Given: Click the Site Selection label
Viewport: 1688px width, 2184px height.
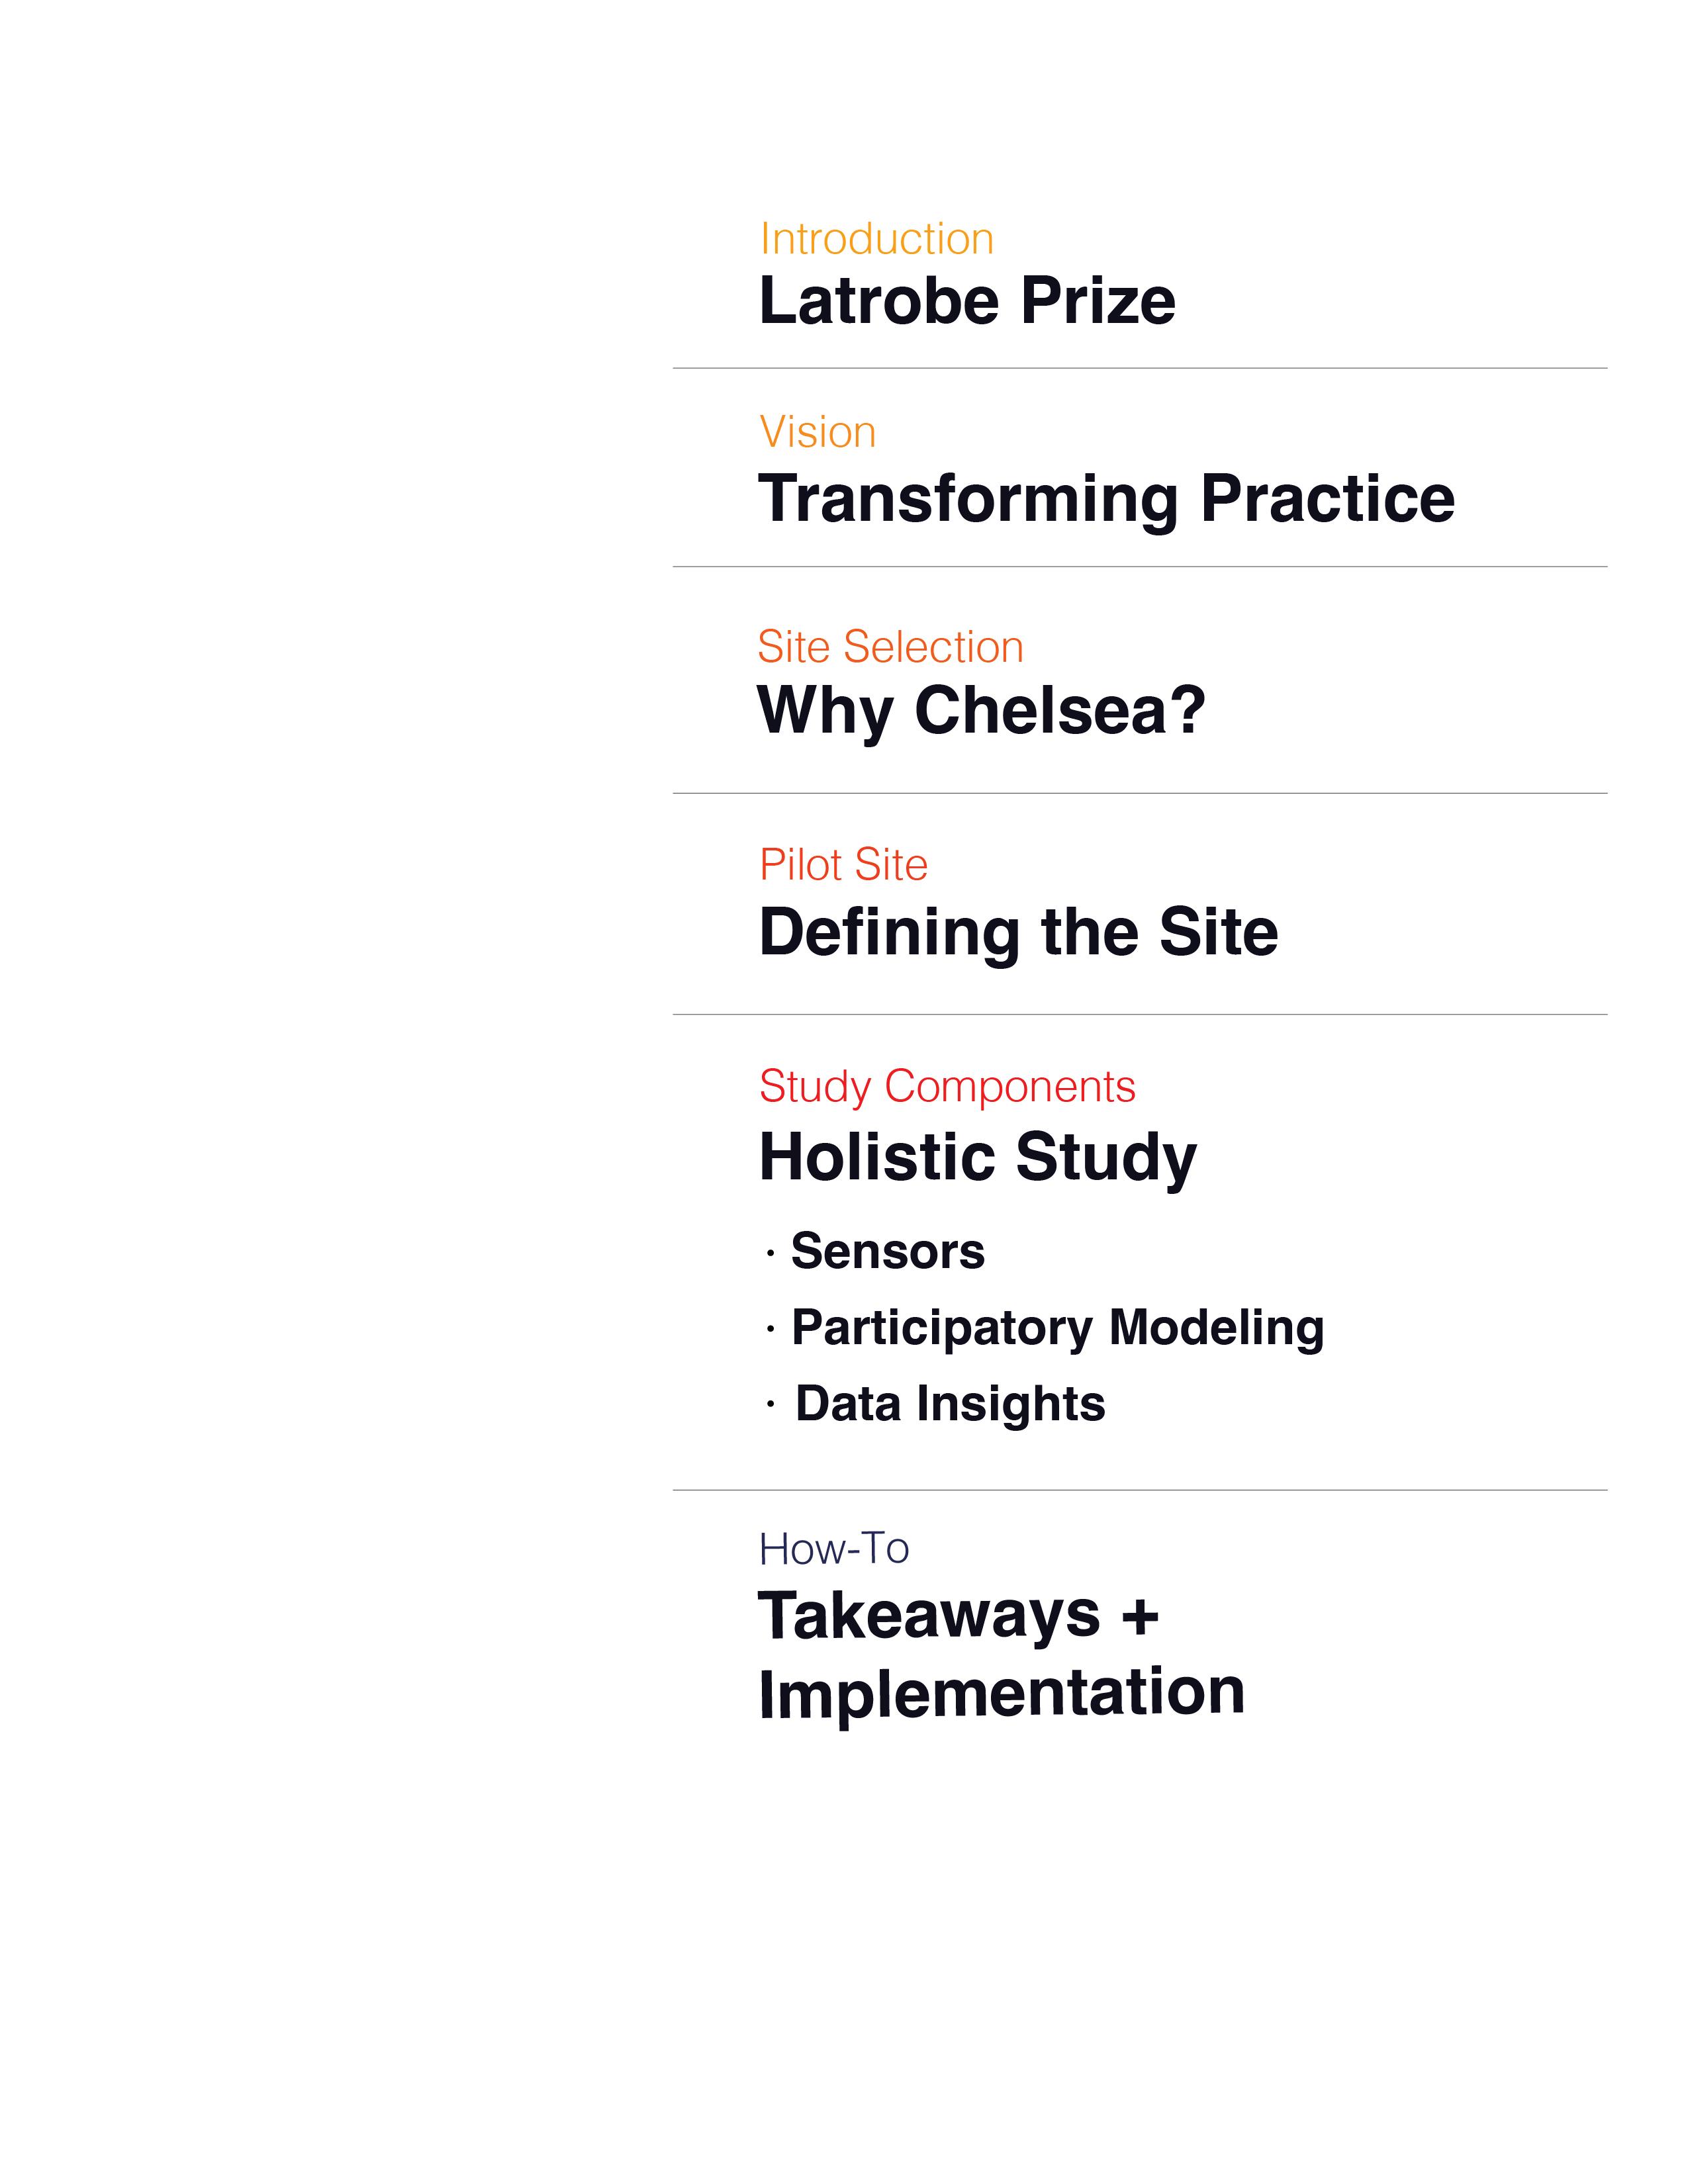Looking at the screenshot, I should (890, 647).
